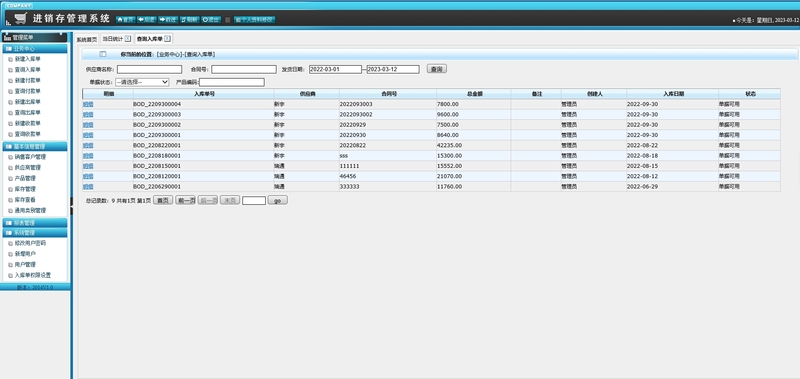Click the 前进 forward toolbar button
Screen dimensions: 800x379
point(168,19)
